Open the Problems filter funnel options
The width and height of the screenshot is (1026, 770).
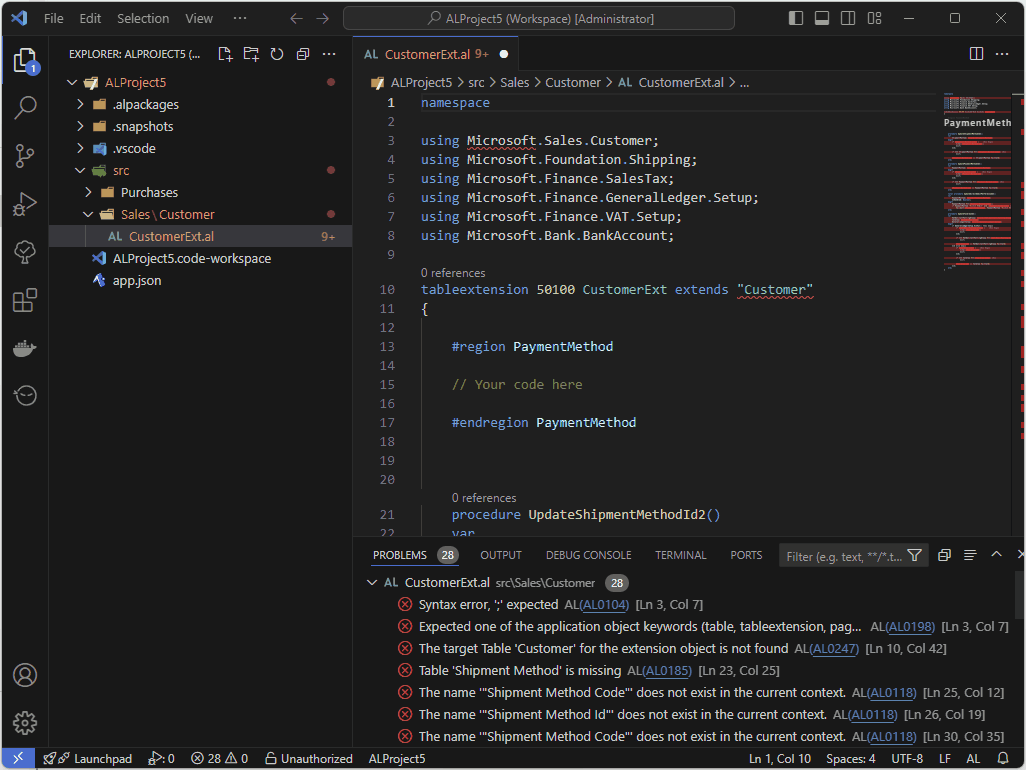point(915,555)
